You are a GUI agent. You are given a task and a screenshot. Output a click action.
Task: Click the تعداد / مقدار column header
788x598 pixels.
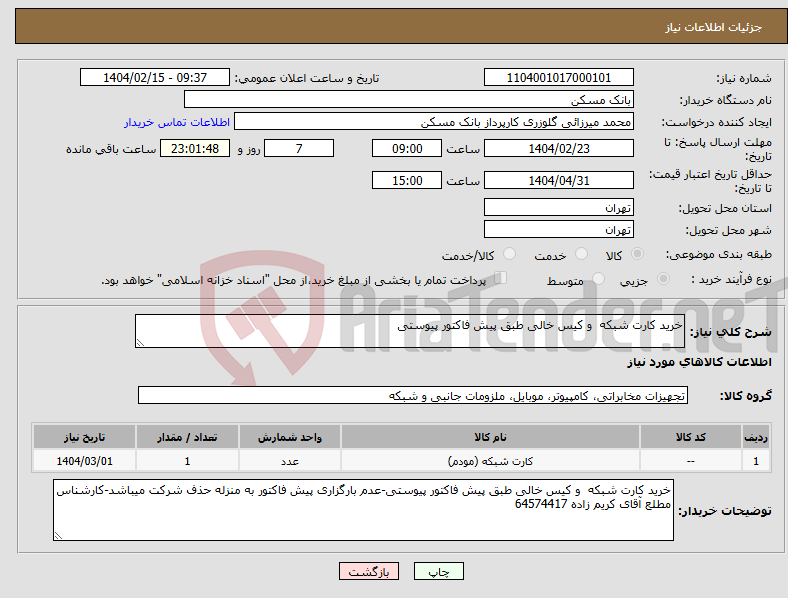pyautogui.click(x=187, y=437)
